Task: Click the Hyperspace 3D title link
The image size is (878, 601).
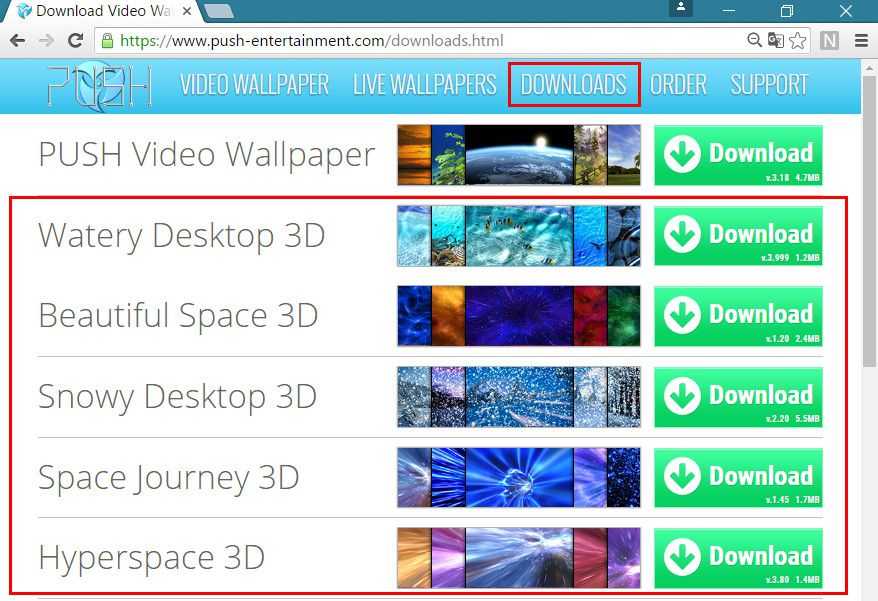Action: (151, 557)
